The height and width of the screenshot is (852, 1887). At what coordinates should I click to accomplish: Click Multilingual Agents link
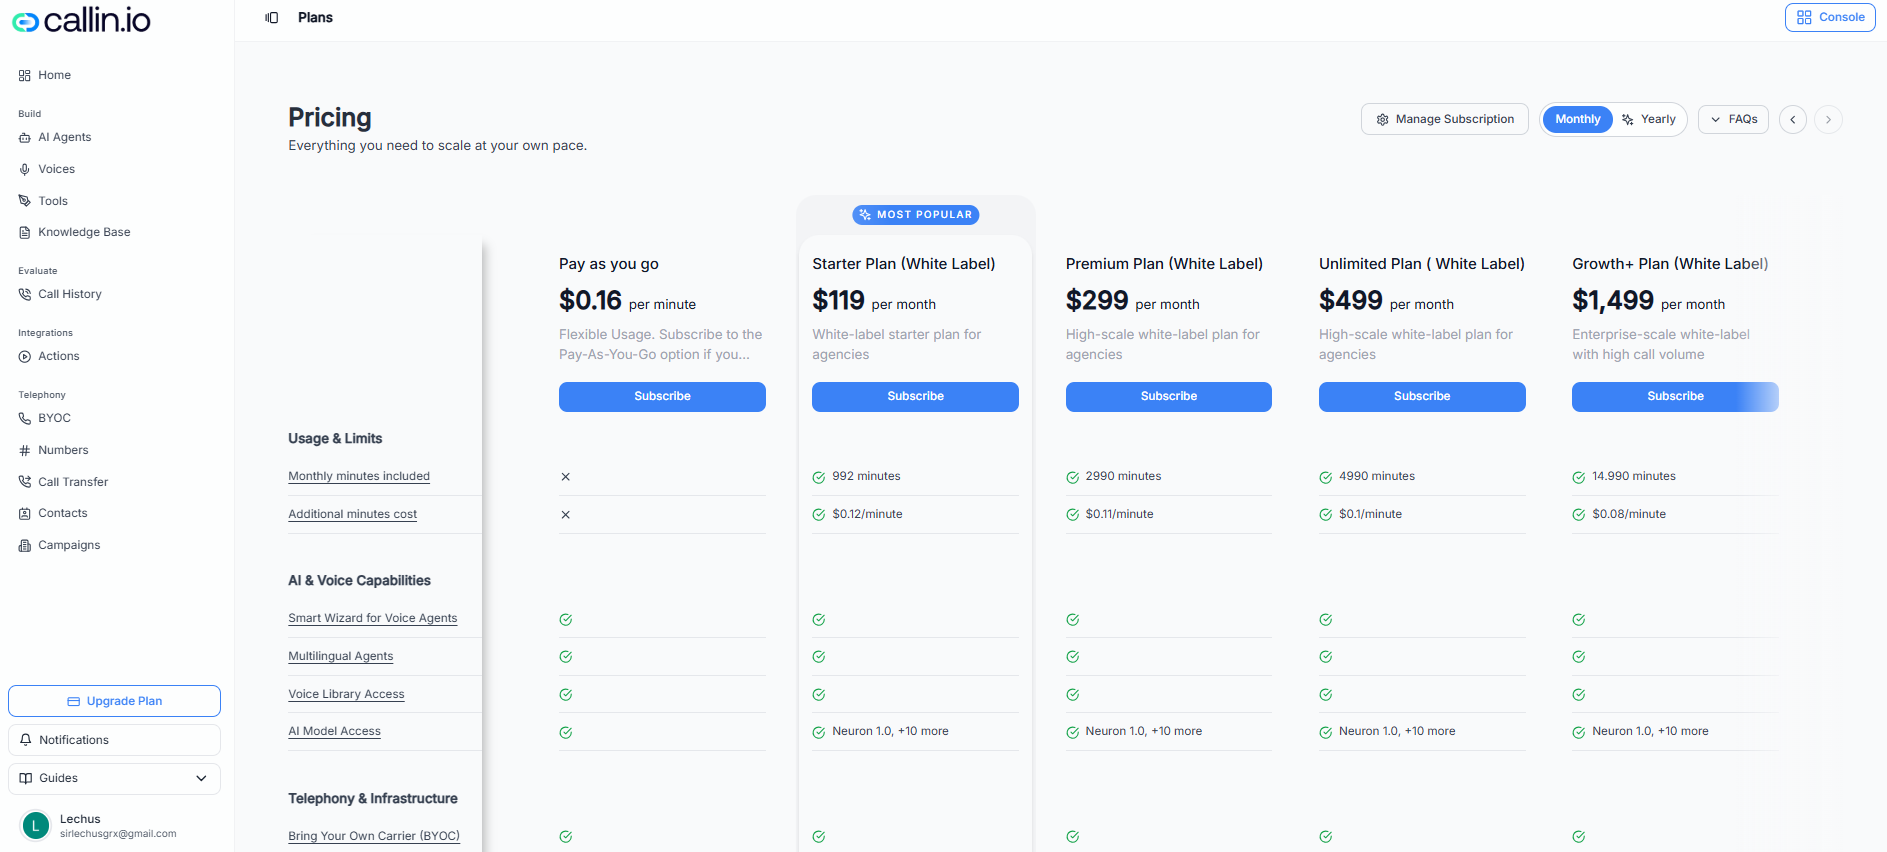pyautogui.click(x=340, y=656)
